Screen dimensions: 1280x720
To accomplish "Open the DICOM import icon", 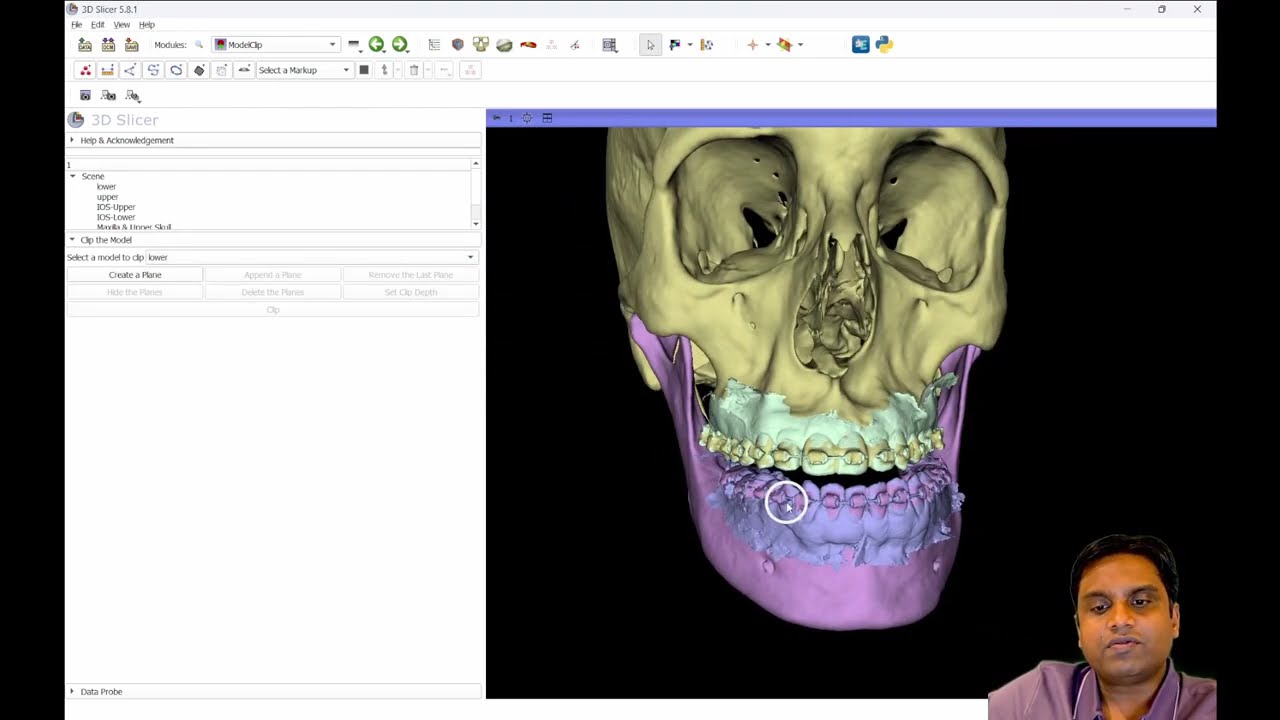I will point(108,44).
